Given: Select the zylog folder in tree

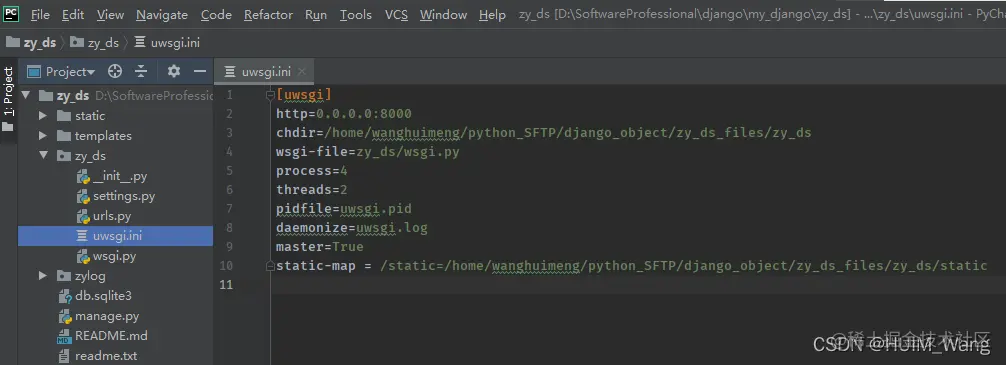Looking at the screenshot, I should (x=90, y=276).
